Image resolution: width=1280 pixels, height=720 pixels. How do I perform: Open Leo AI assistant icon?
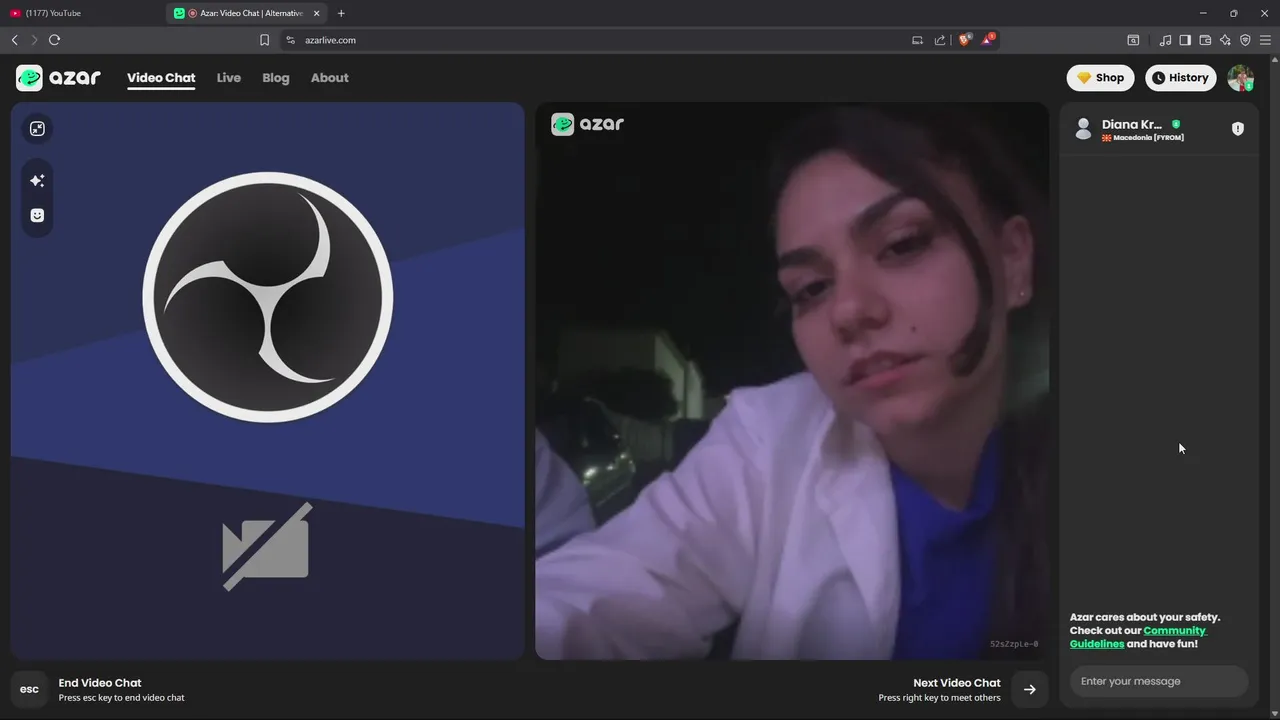pos(1225,40)
